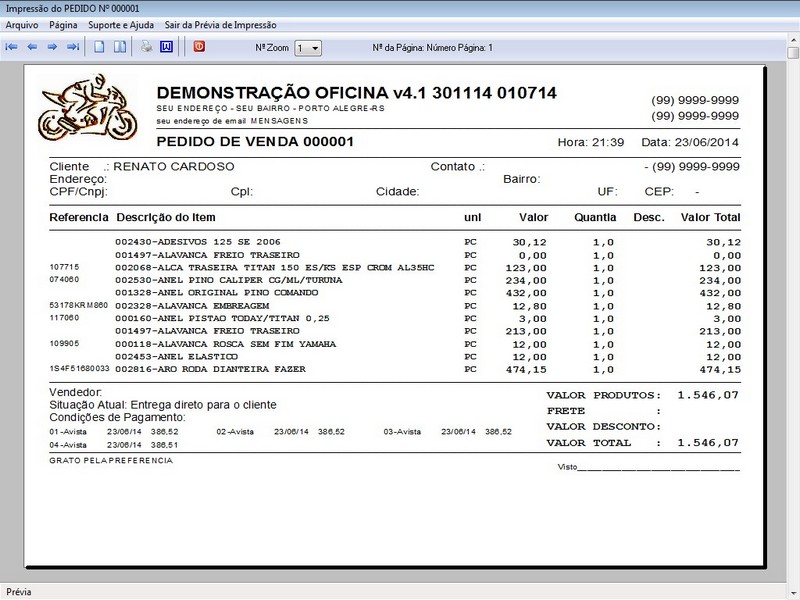Click the Visto signature line
This screenshot has height=600, width=800.
click(x=648, y=467)
